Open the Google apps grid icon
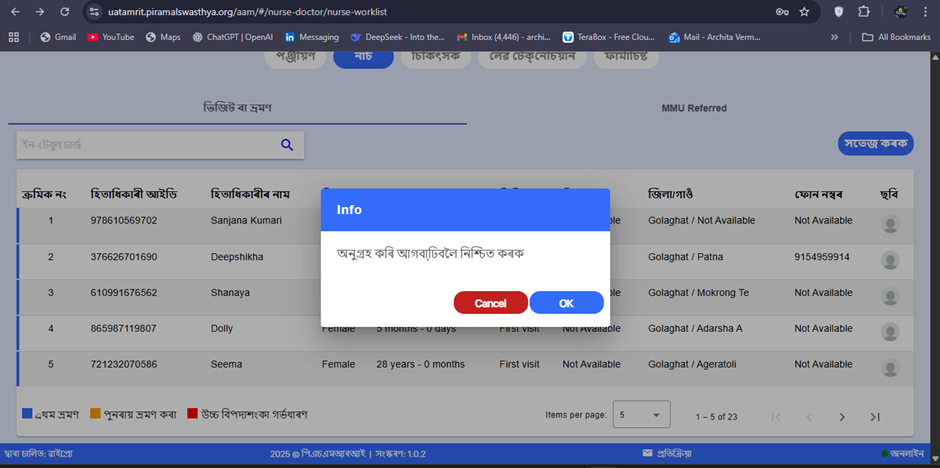The width and height of the screenshot is (940, 468). point(14,37)
